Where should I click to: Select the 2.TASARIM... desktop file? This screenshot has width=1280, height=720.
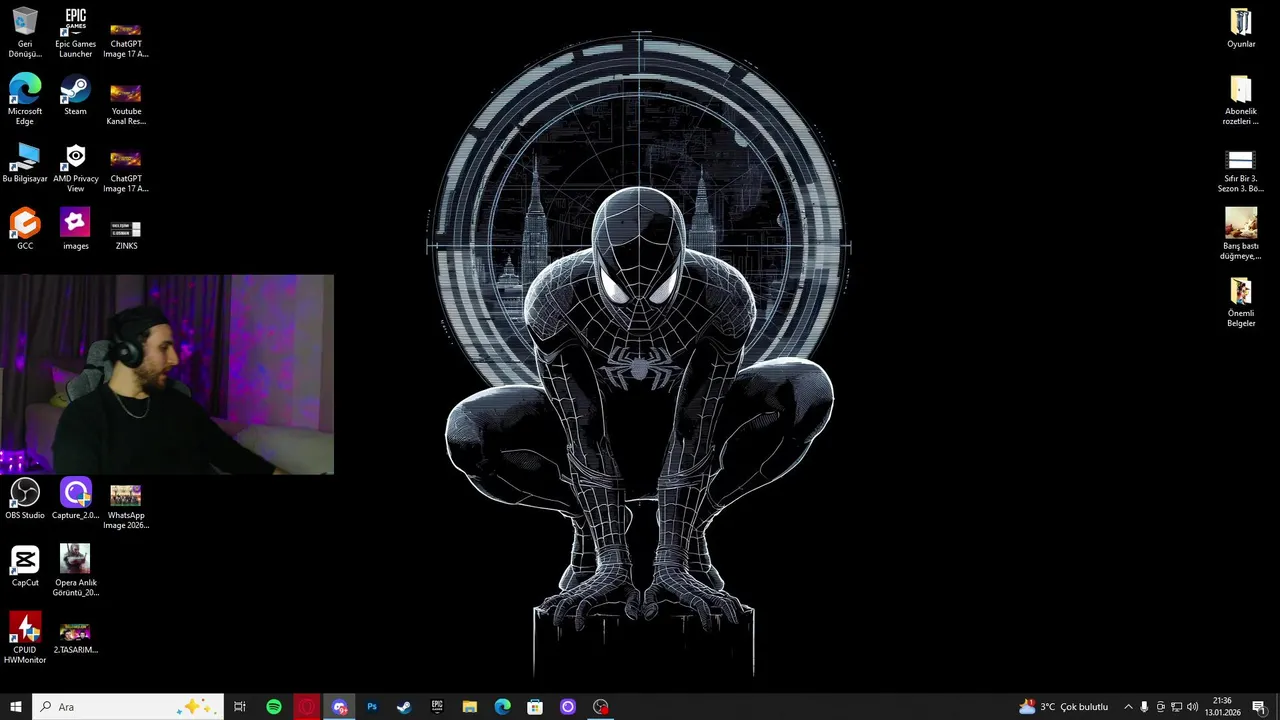pos(76,638)
